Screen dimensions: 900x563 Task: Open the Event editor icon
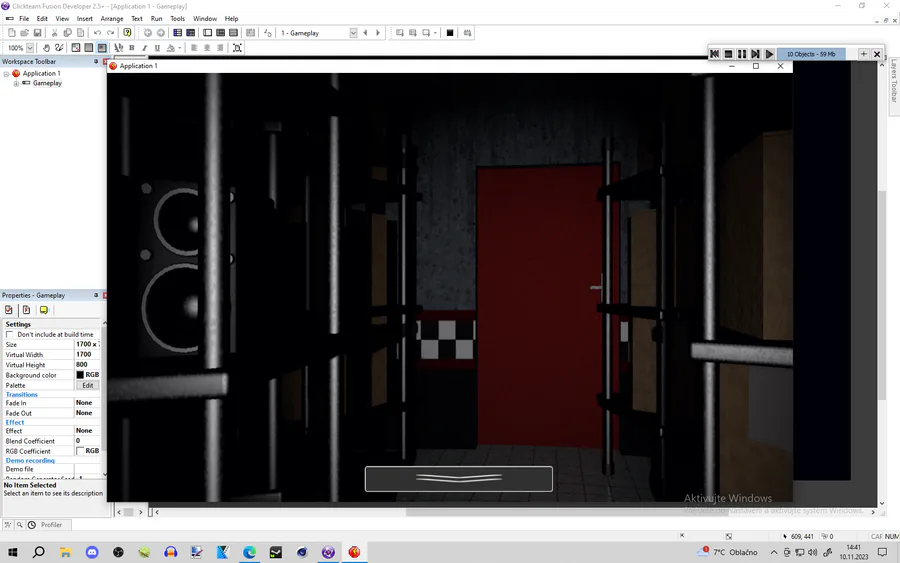tap(220, 33)
